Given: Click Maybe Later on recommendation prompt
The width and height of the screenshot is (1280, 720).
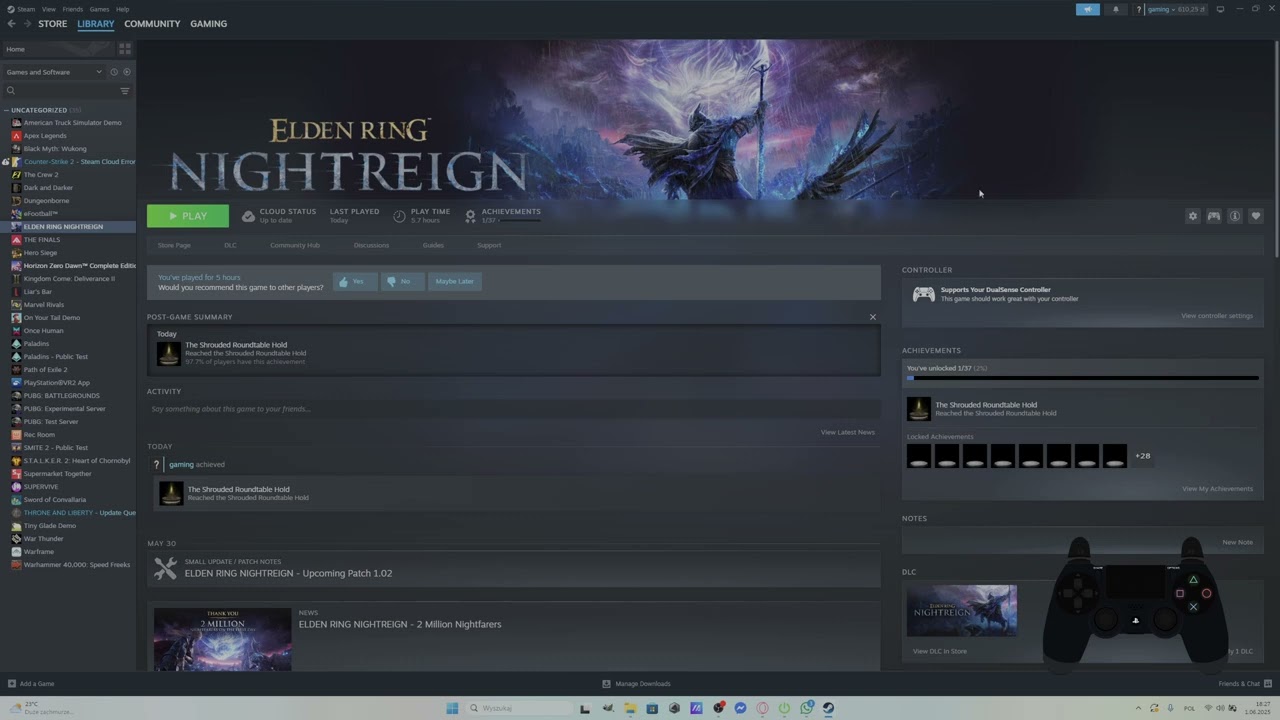Looking at the screenshot, I should tap(454, 282).
